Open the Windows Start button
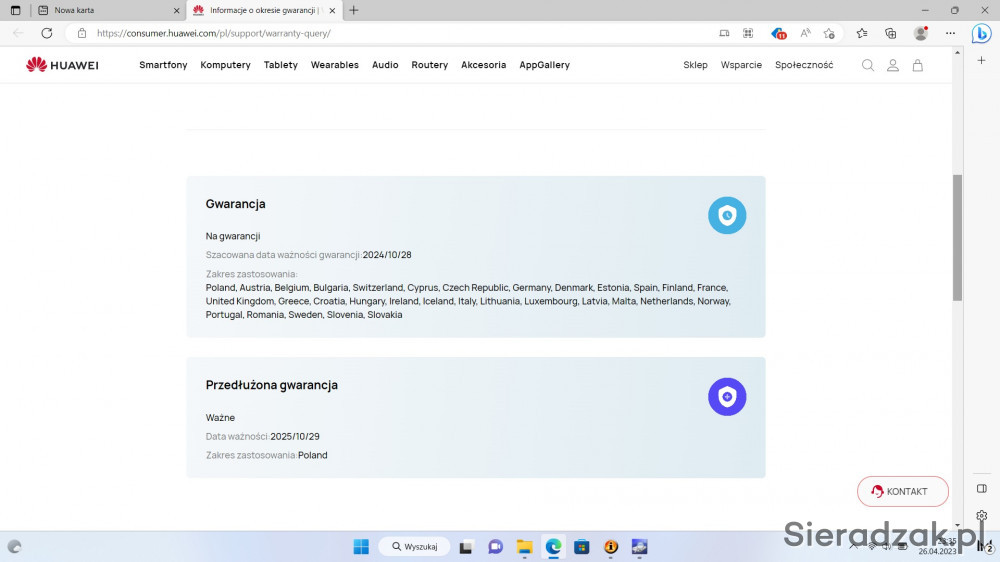Image resolution: width=1000 pixels, height=562 pixels. [361, 547]
